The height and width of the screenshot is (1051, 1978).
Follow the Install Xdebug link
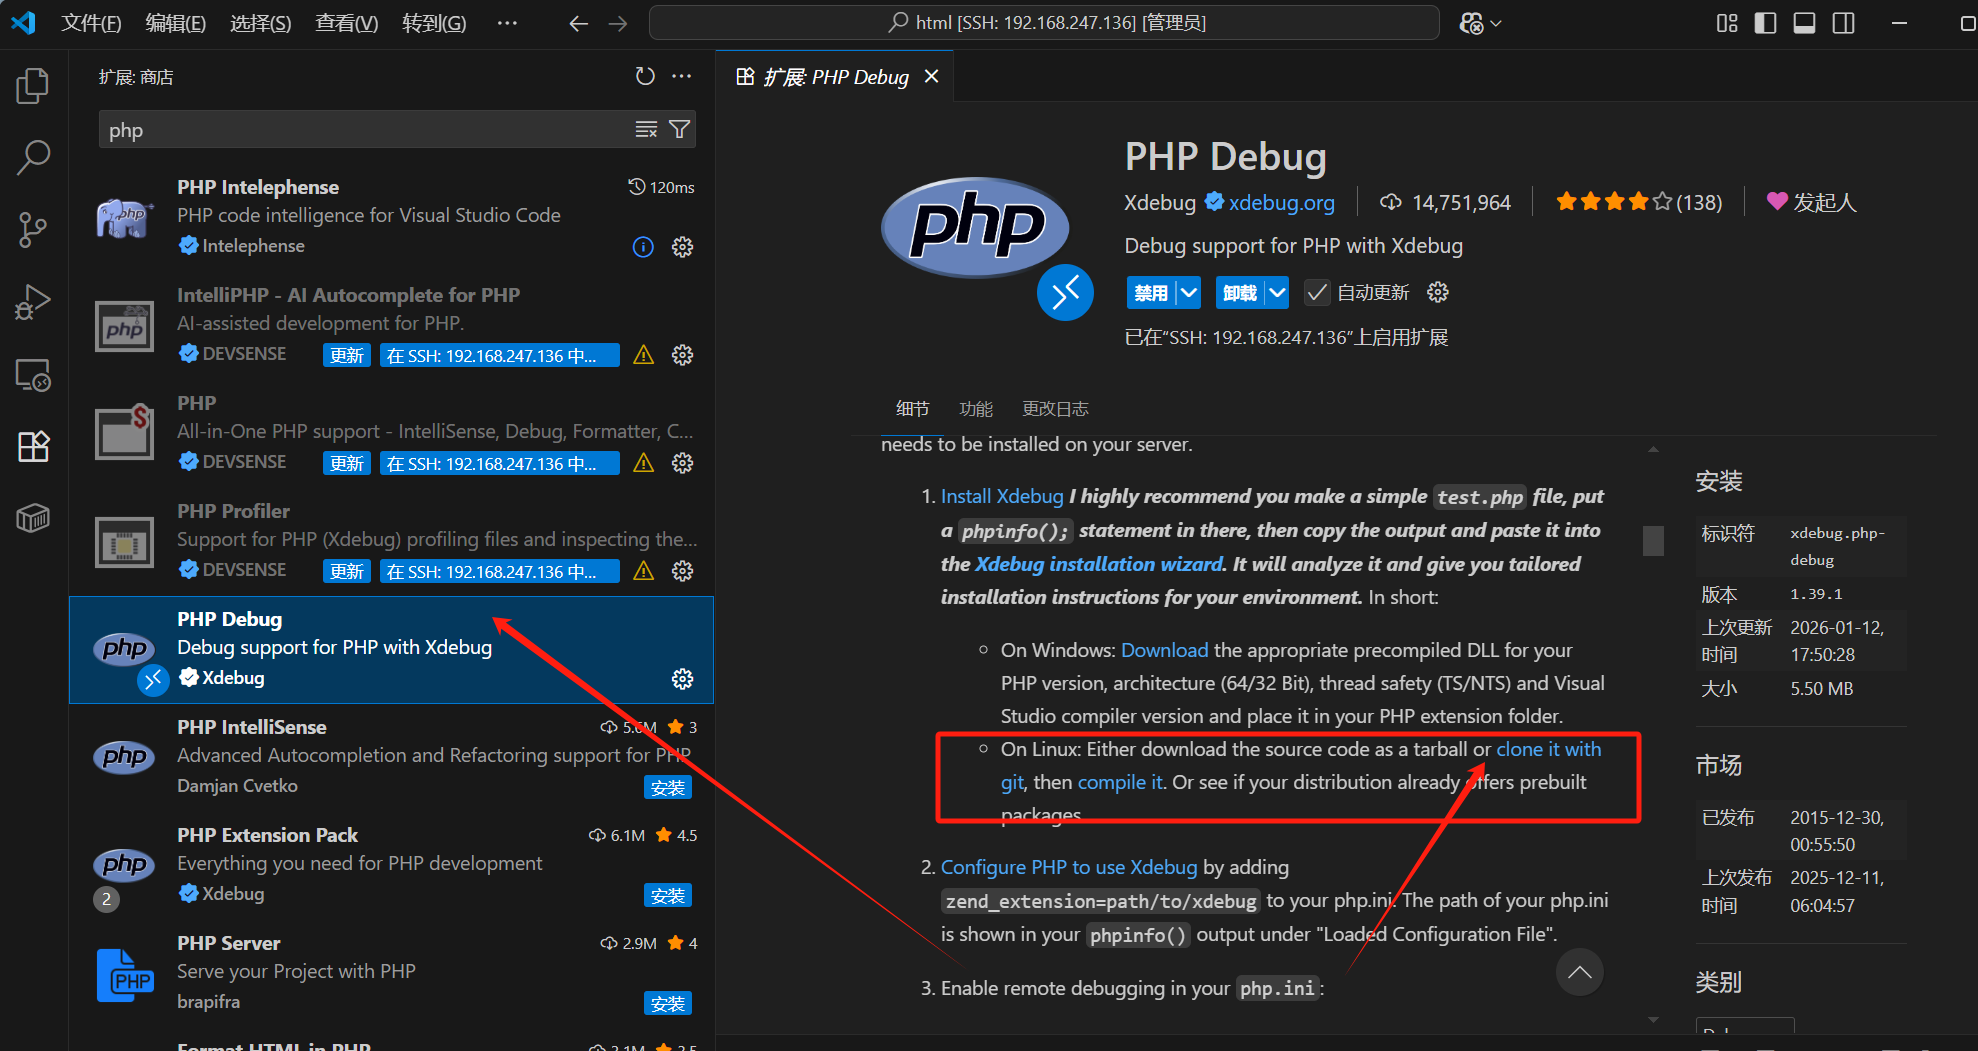click(x=1002, y=496)
